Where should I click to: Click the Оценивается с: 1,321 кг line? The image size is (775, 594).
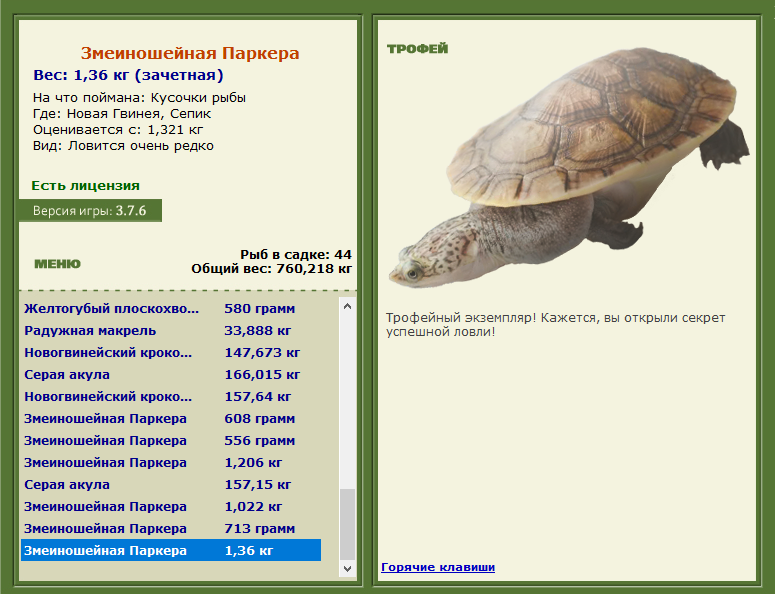pos(118,130)
